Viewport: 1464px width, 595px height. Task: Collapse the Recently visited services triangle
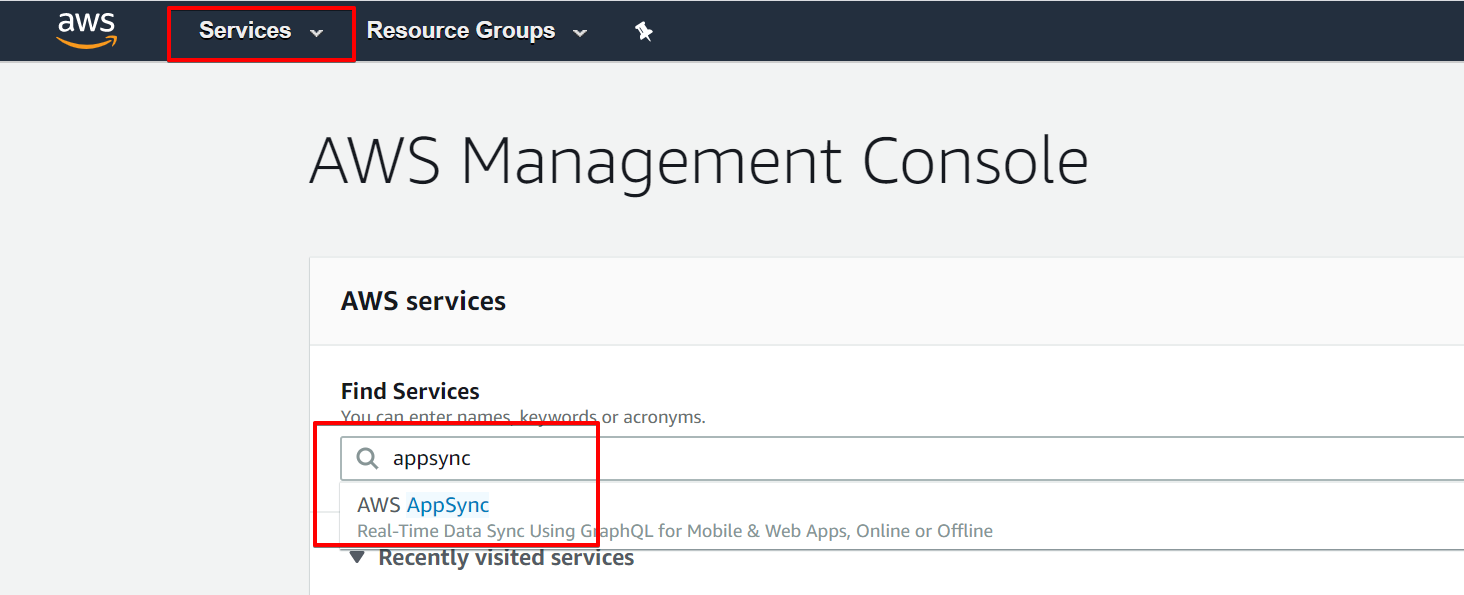(x=356, y=558)
